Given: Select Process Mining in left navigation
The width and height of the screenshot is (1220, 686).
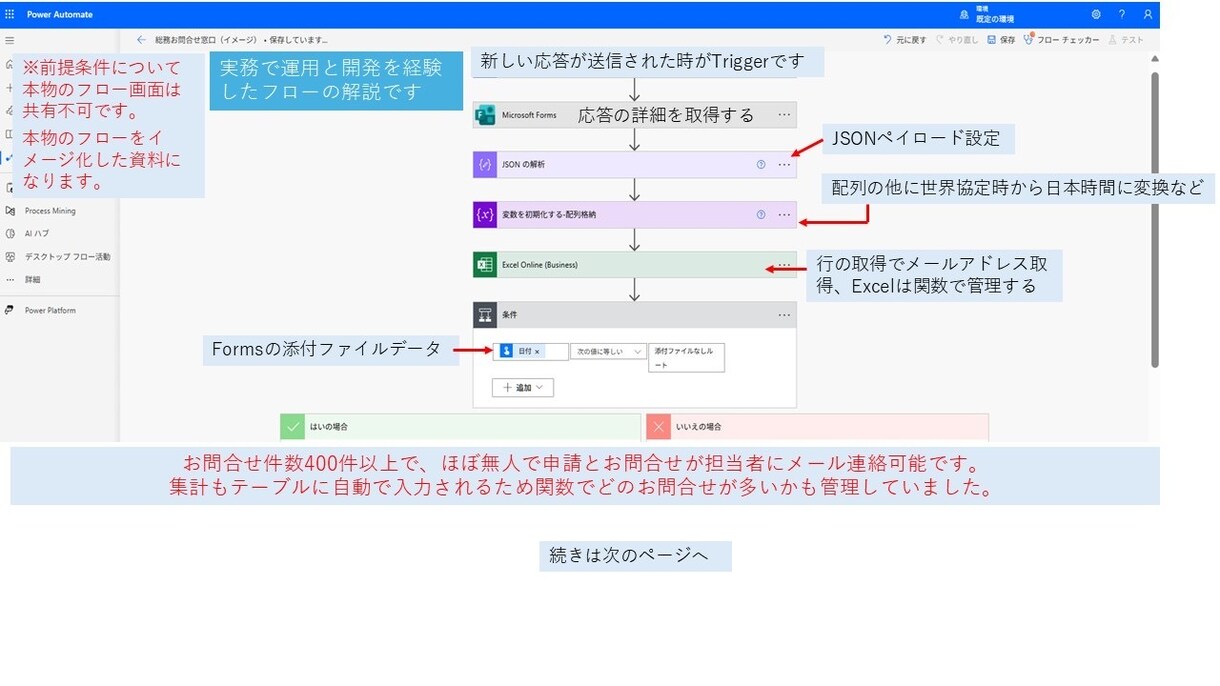Looking at the screenshot, I should pos(50,211).
